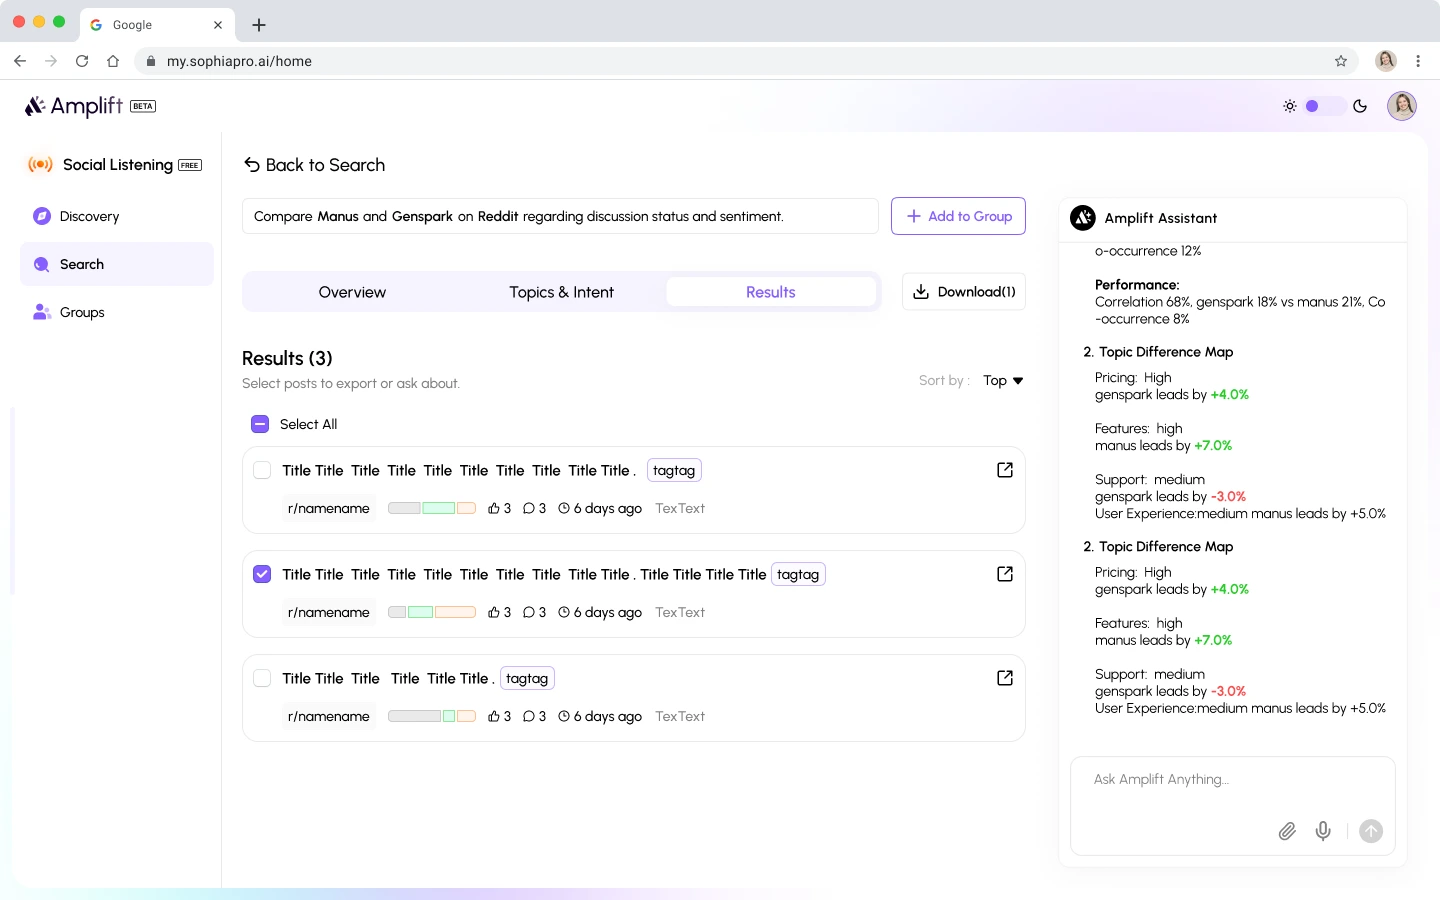
Task: Click the tagtag label on the third post
Action: click(527, 678)
